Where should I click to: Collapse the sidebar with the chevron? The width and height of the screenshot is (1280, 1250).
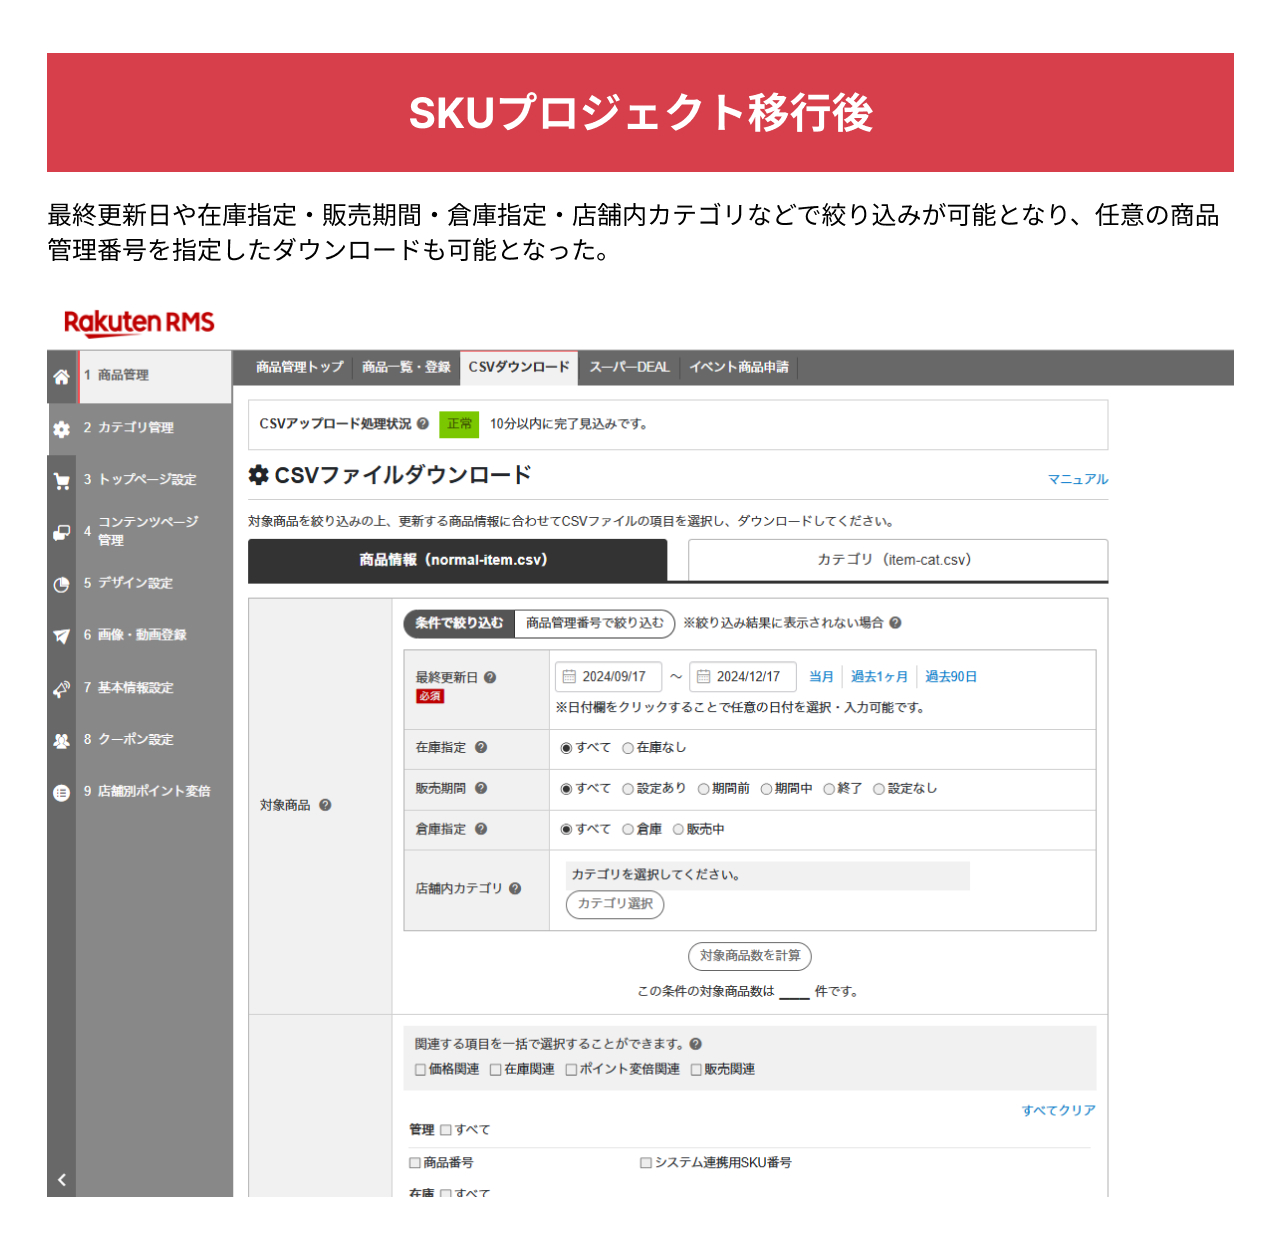tap(60, 1178)
